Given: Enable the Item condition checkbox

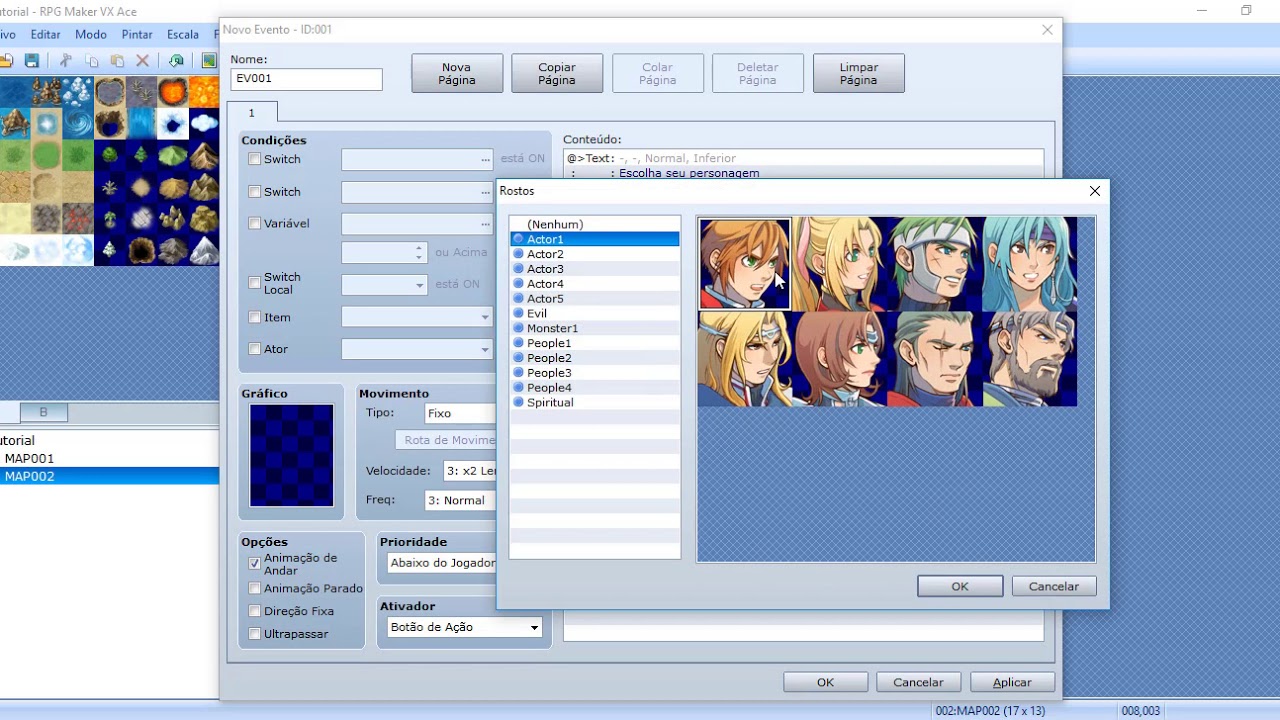Looking at the screenshot, I should click(x=255, y=318).
